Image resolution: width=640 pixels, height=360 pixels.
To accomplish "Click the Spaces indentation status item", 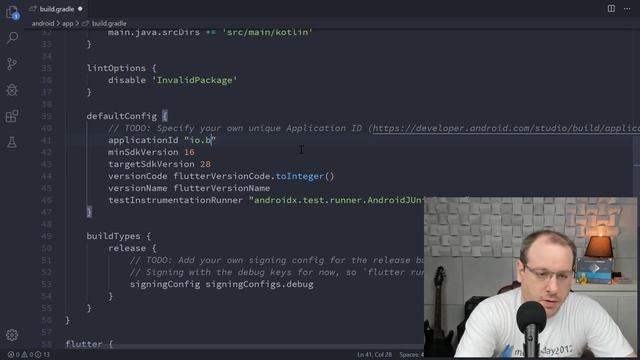I will point(411,355).
